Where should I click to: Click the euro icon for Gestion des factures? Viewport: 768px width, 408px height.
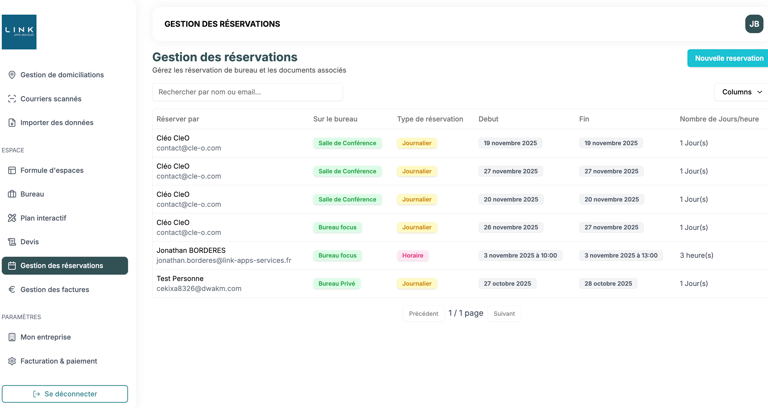click(12, 290)
